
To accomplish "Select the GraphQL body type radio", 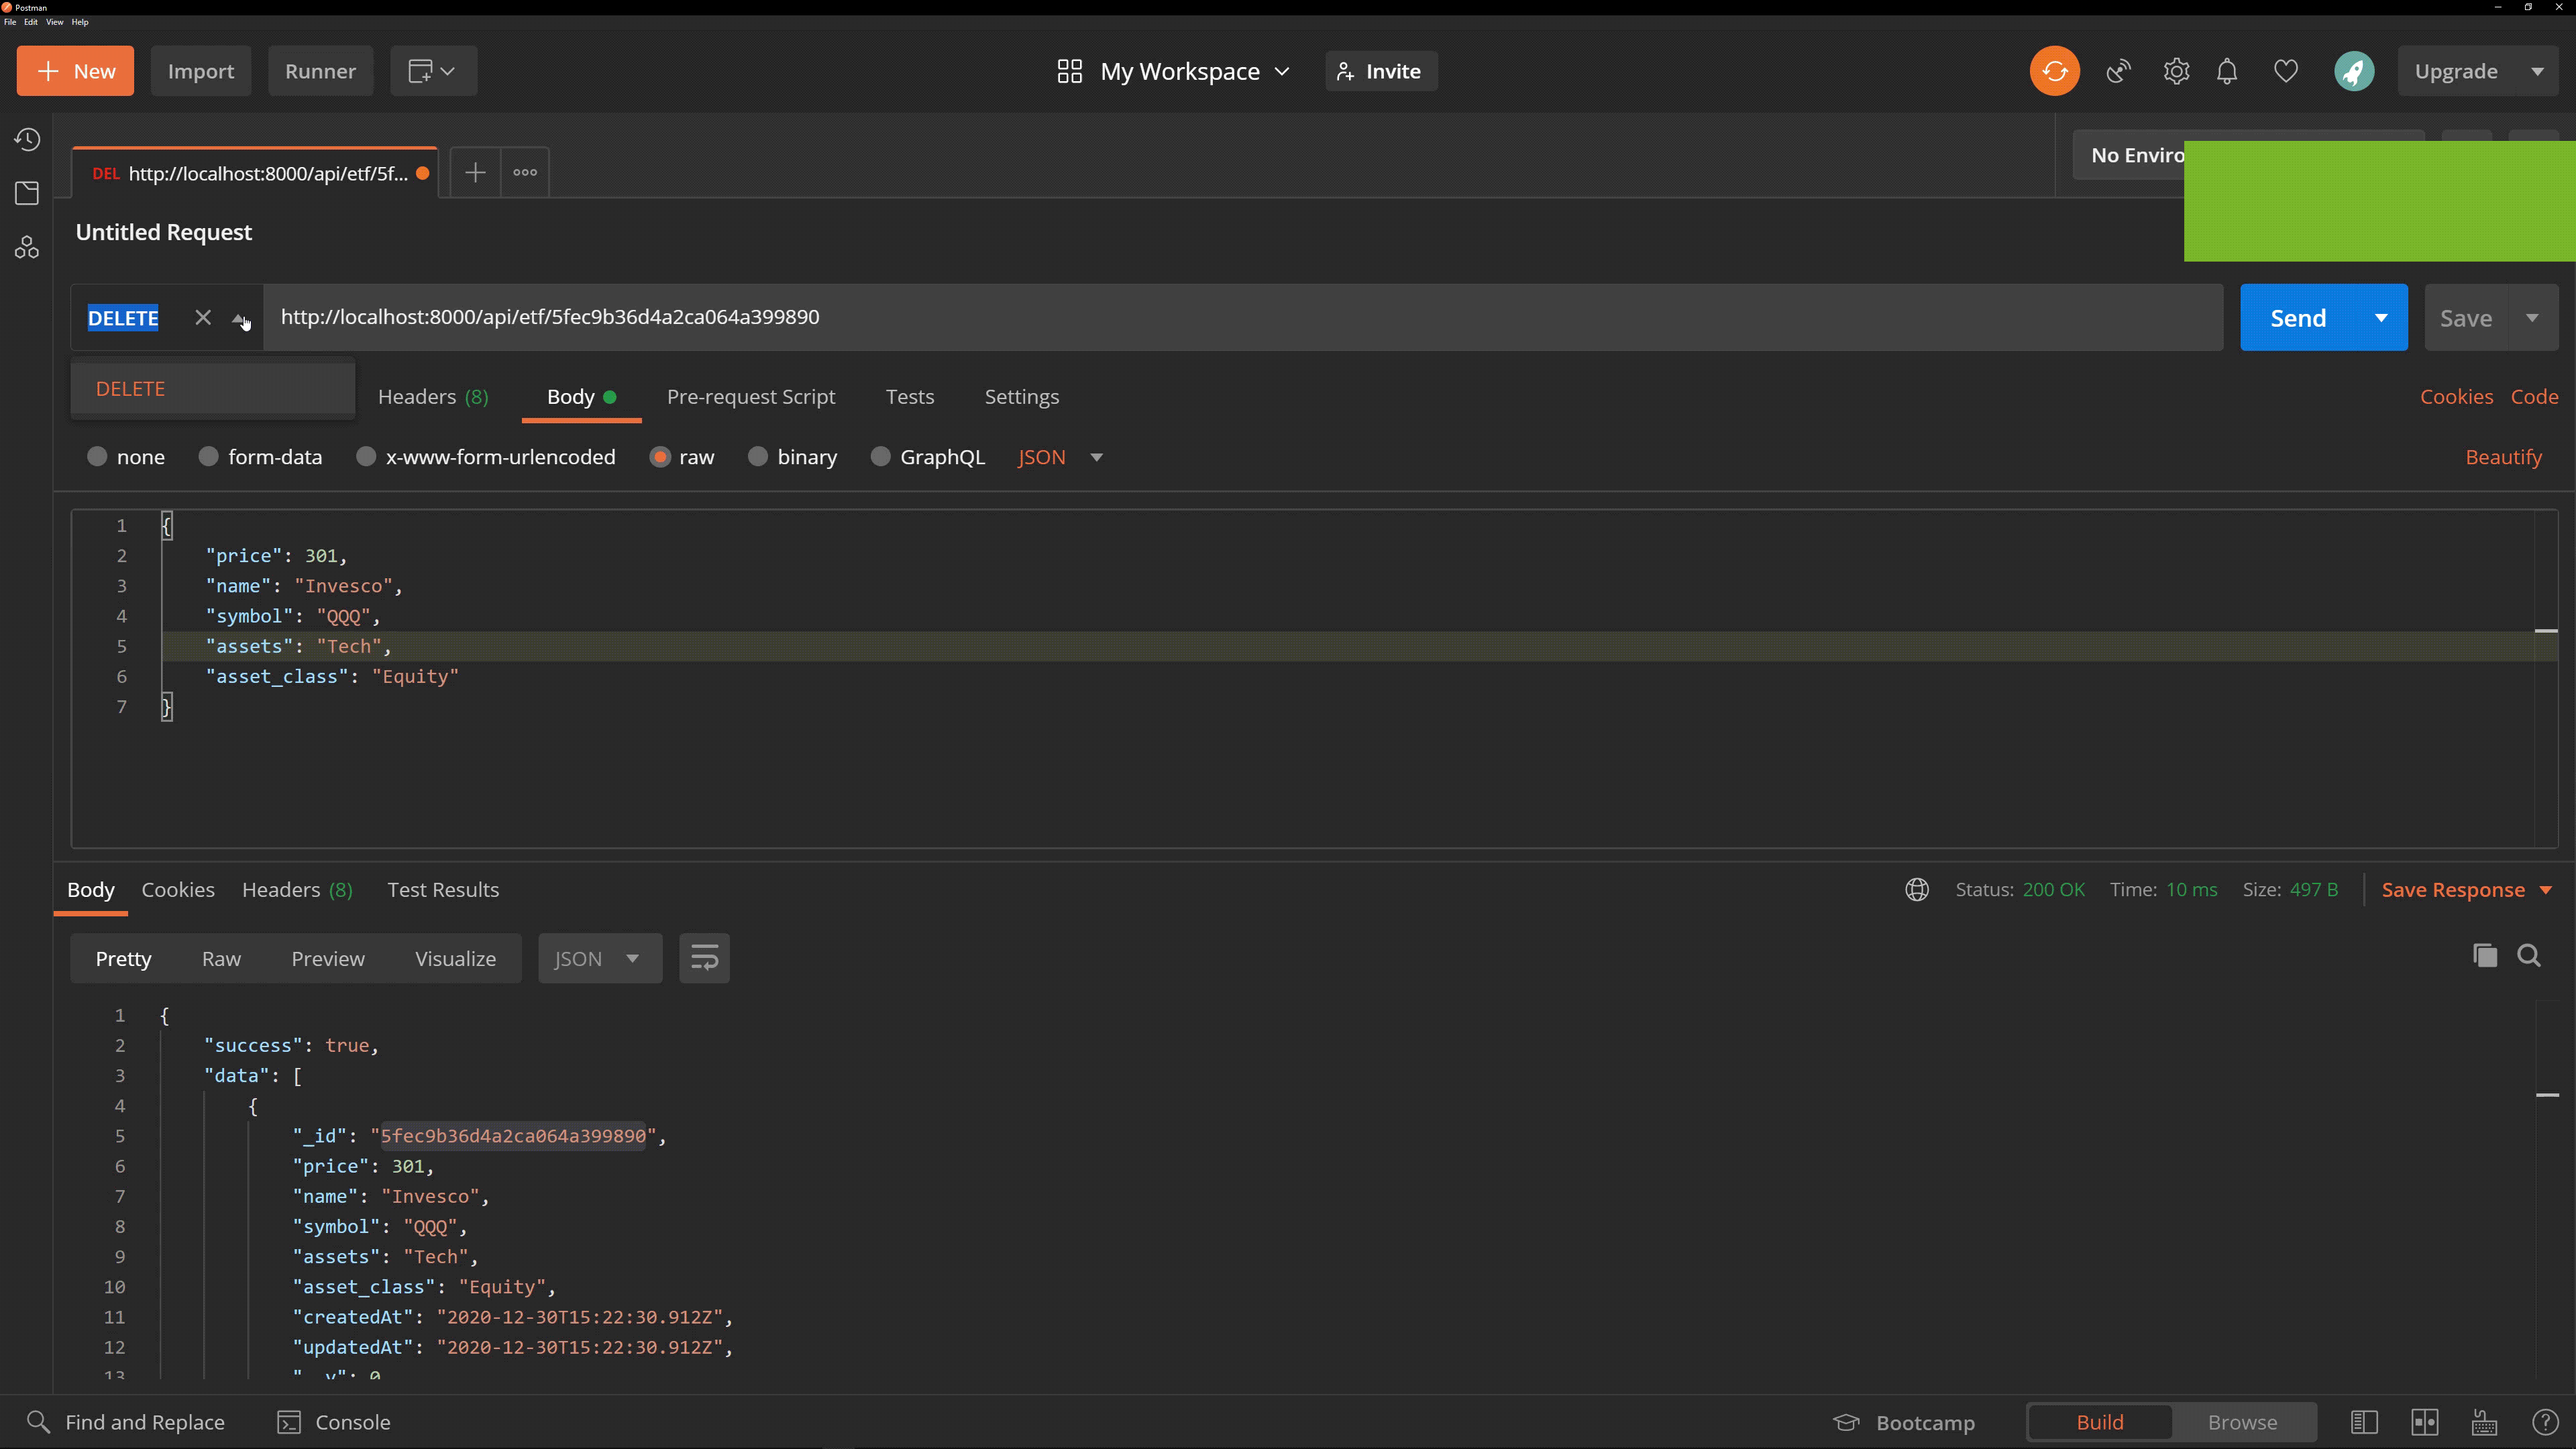I will click(x=880, y=456).
